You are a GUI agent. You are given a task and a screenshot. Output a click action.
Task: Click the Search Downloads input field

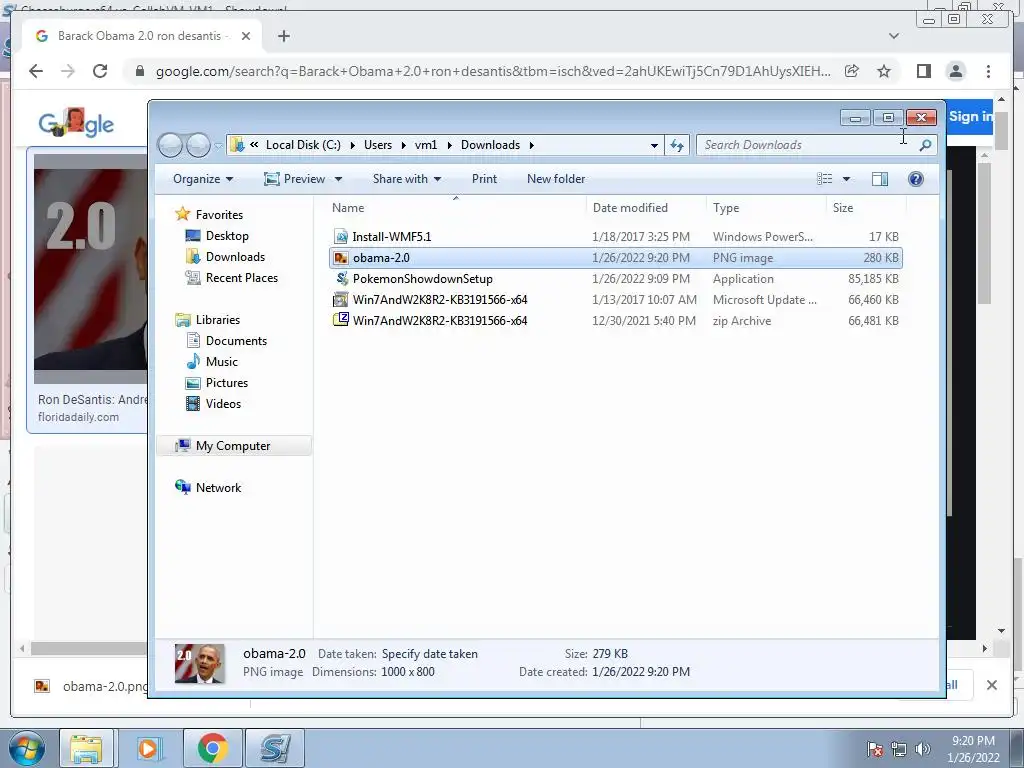pyautogui.click(x=807, y=145)
